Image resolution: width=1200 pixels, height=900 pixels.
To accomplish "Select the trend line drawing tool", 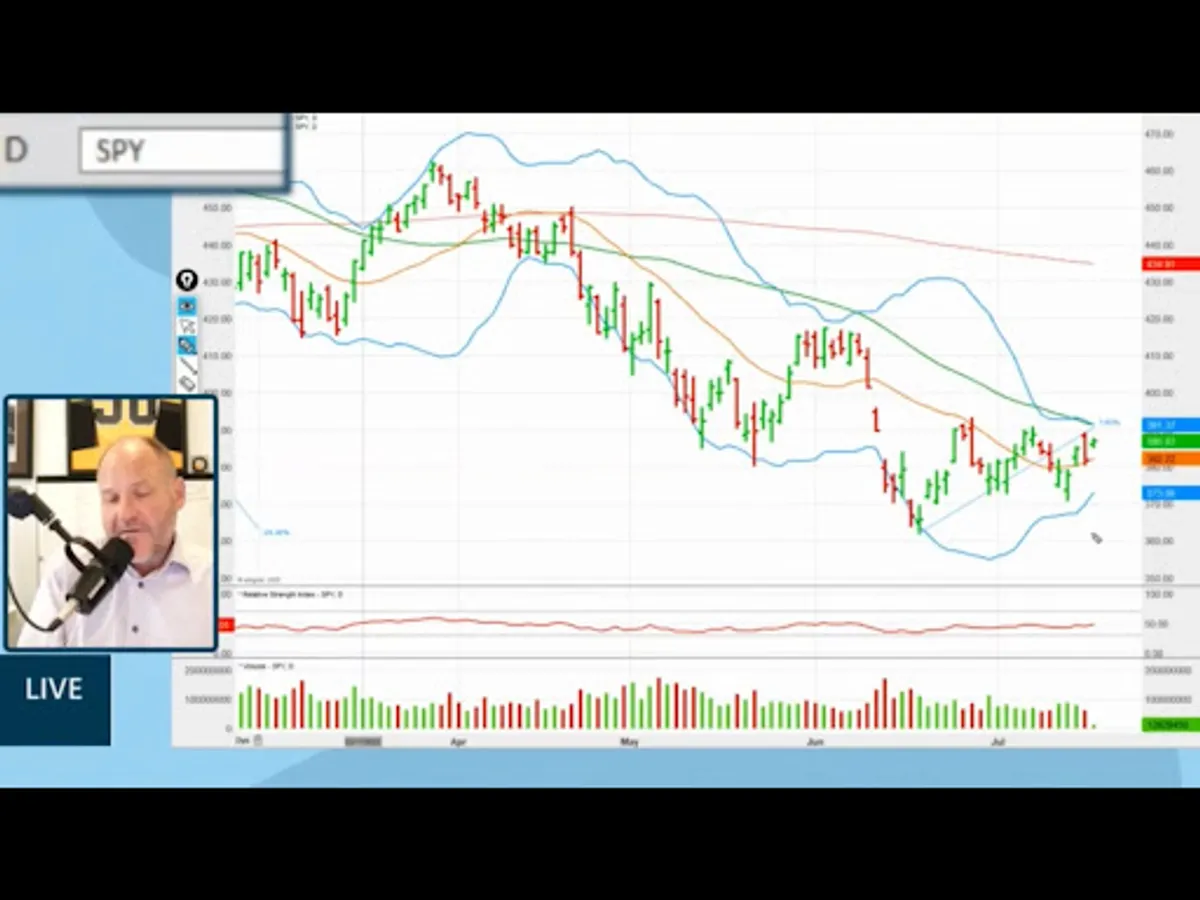I will (x=187, y=365).
